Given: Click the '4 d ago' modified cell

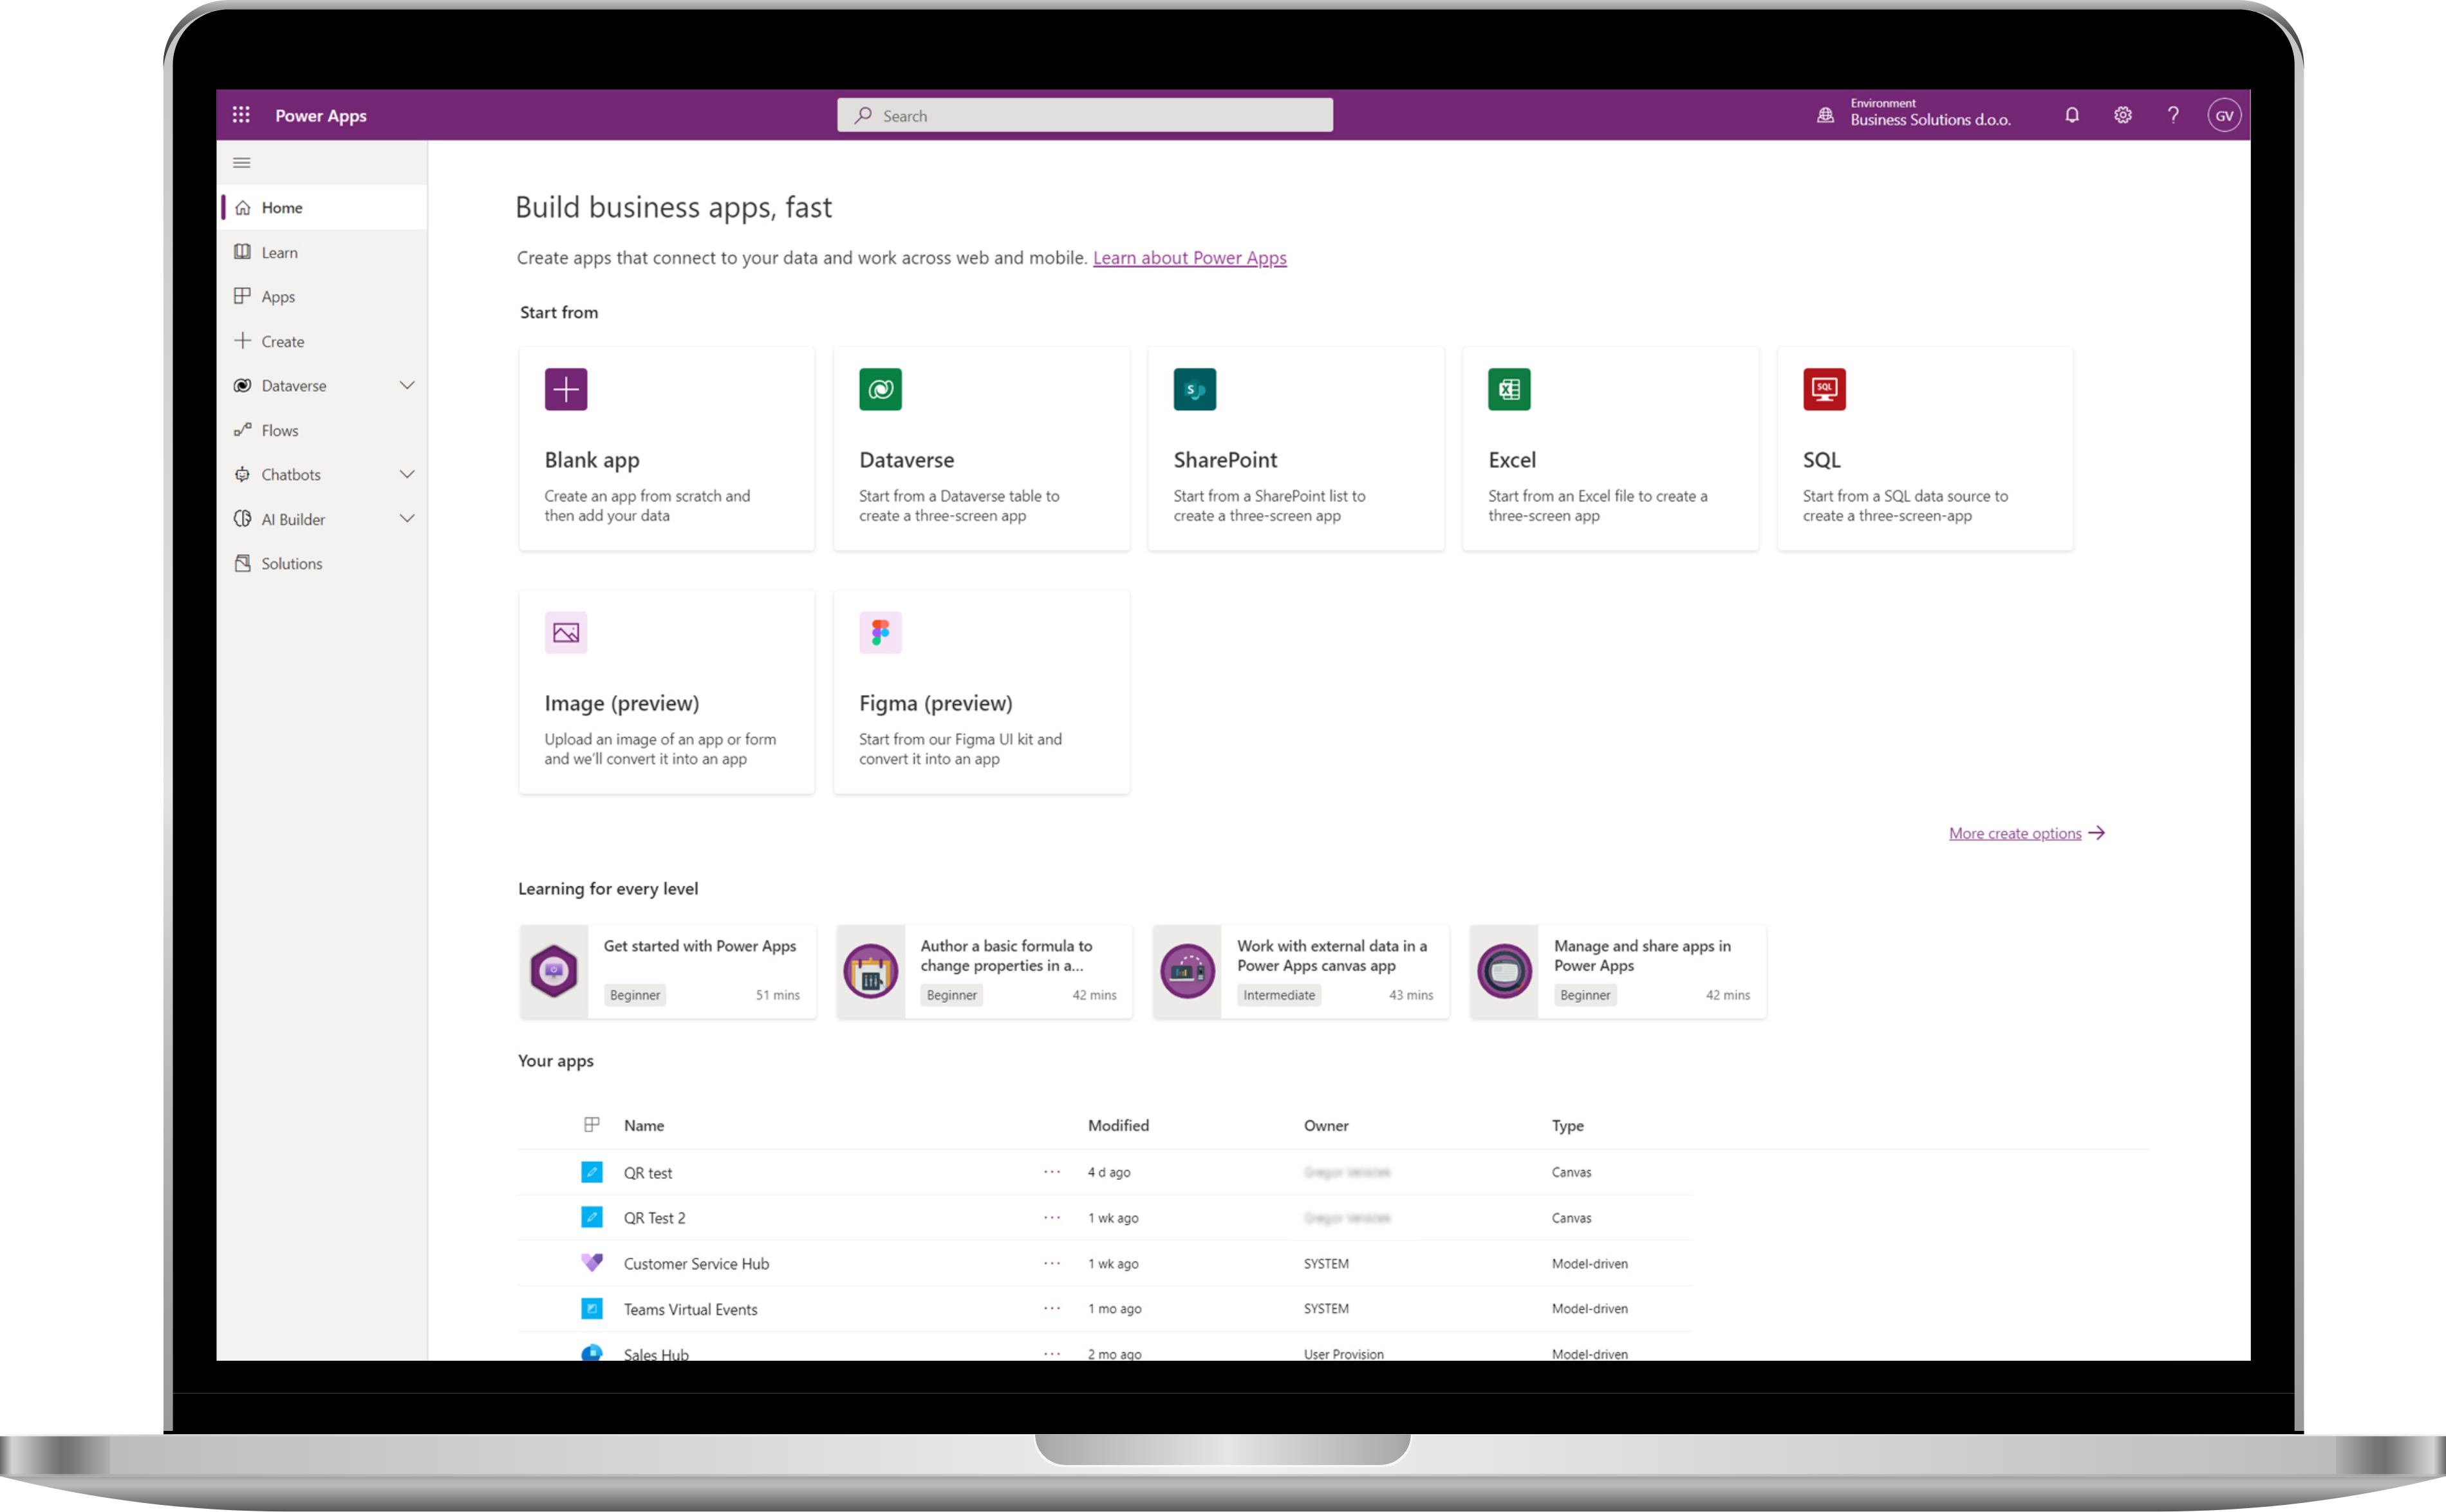Looking at the screenshot, I should click(x=1108, y=1172).
